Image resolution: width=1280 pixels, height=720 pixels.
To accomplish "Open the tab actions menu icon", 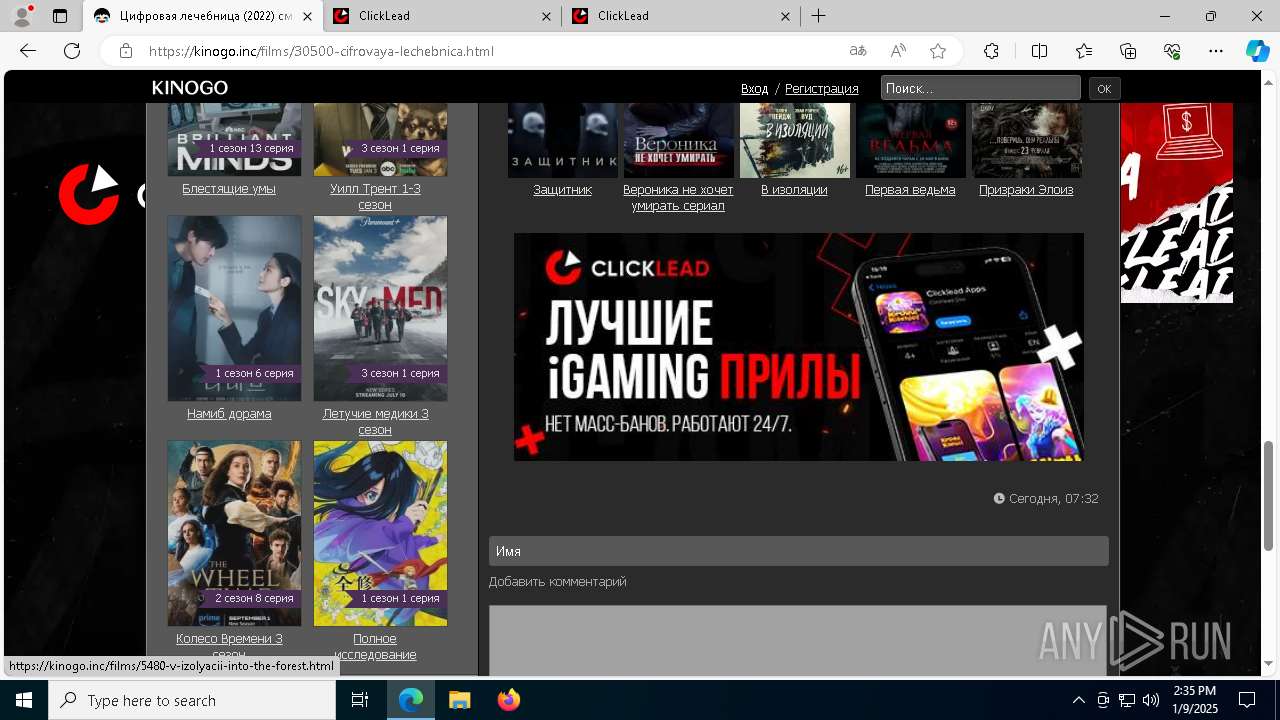I will click(60, 16).
